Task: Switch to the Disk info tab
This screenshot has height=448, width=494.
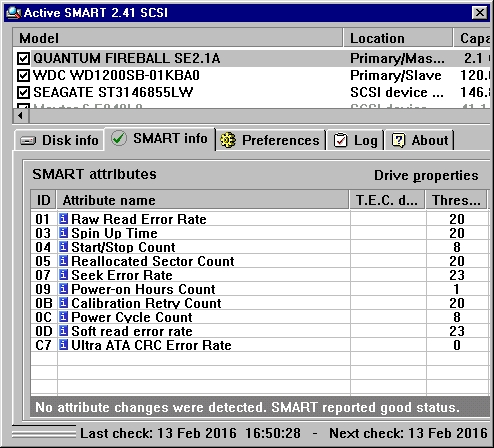Action: coord(59,141)
